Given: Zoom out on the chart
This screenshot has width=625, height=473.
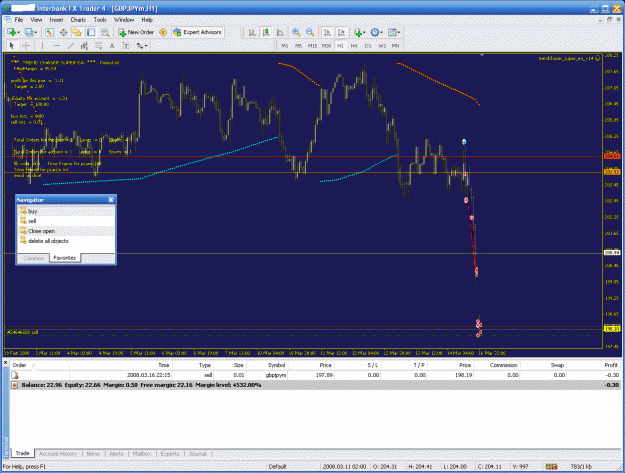Looking at the screenshot, I should pyautogui.click(x=310, y=32).
